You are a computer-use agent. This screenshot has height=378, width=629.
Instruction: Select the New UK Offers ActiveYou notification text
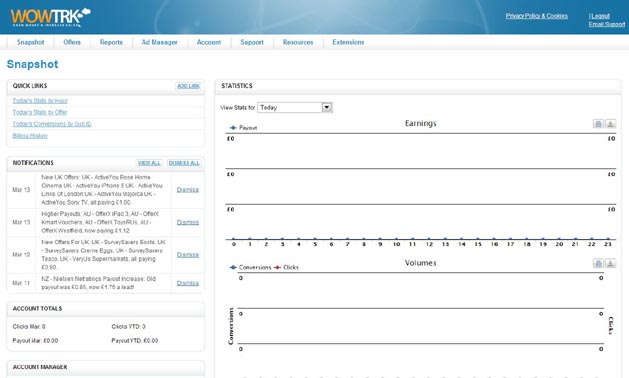[x=102, y=190]
